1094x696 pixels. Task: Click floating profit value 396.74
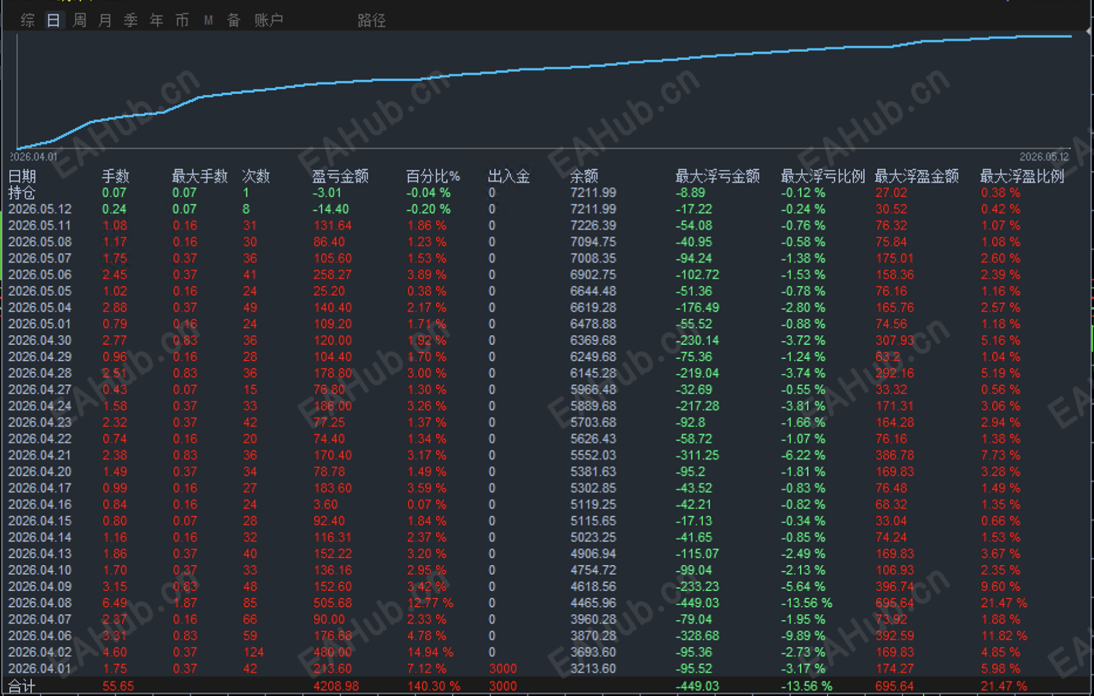[894, 587]
